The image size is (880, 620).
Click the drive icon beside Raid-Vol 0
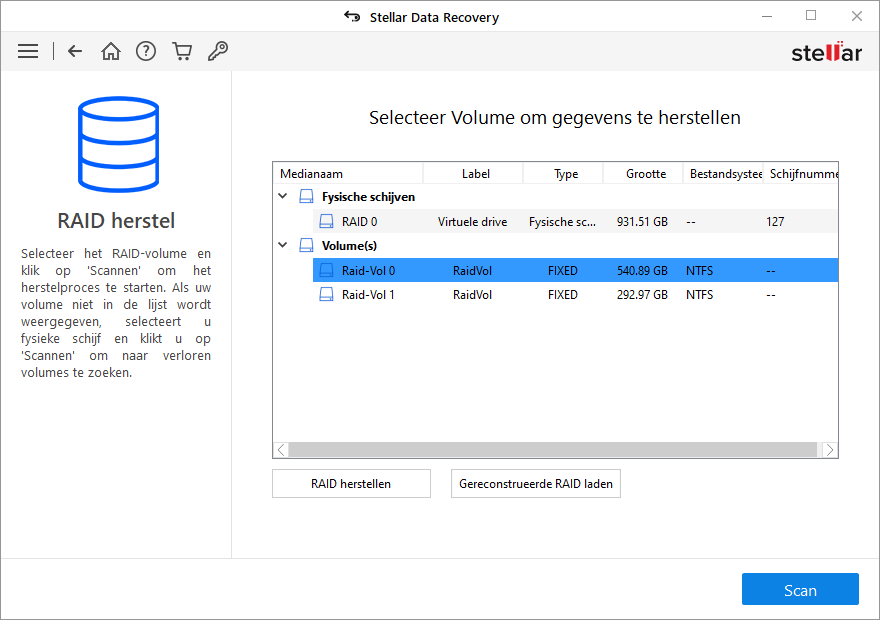(x=326, y=270)
